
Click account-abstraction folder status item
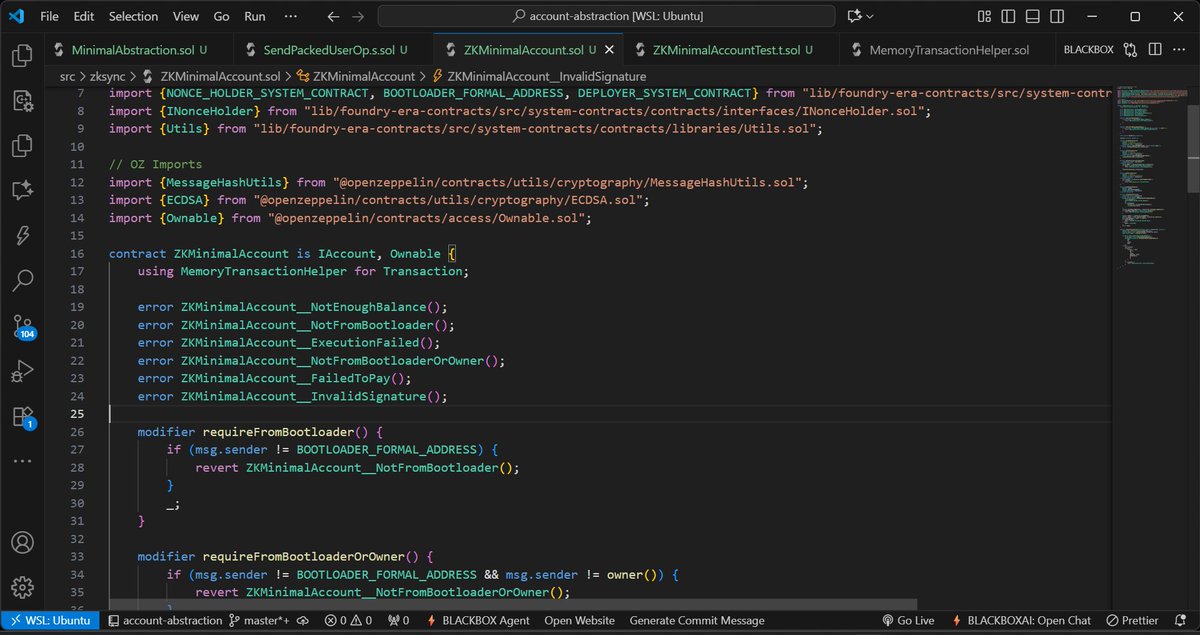coord(163,620)
